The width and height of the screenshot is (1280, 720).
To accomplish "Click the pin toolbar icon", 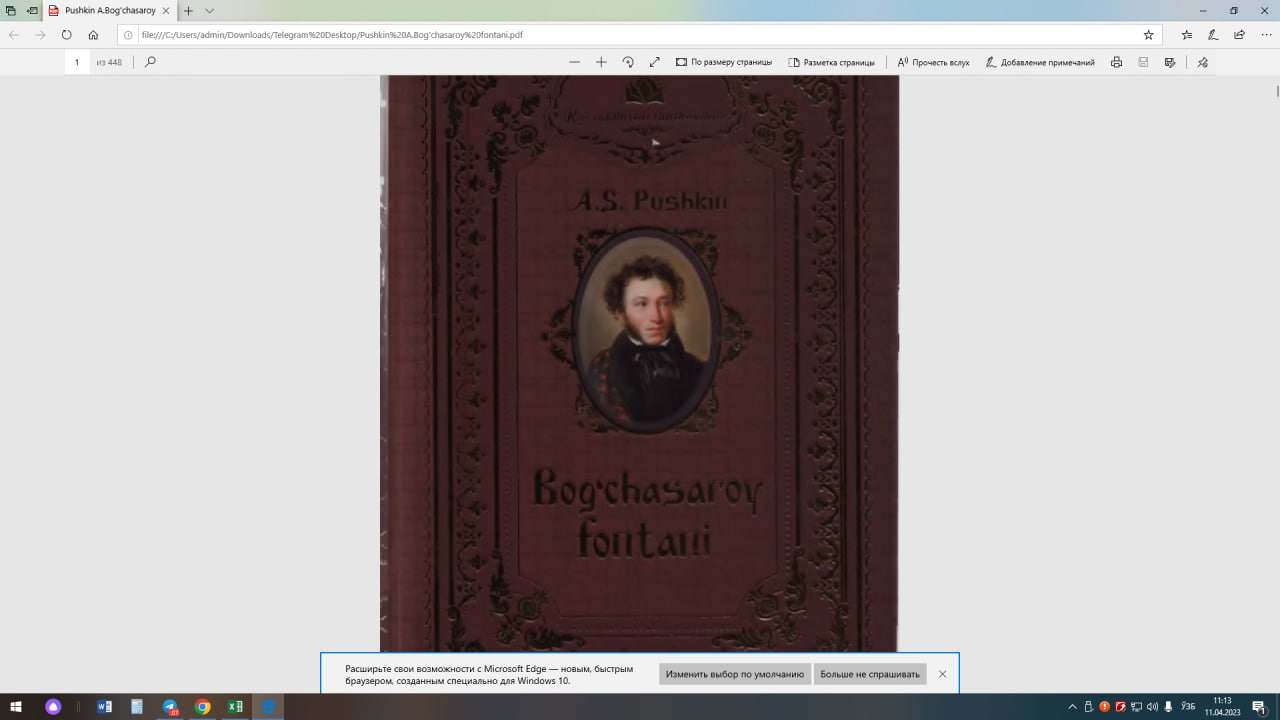I will coord(1203,62).
